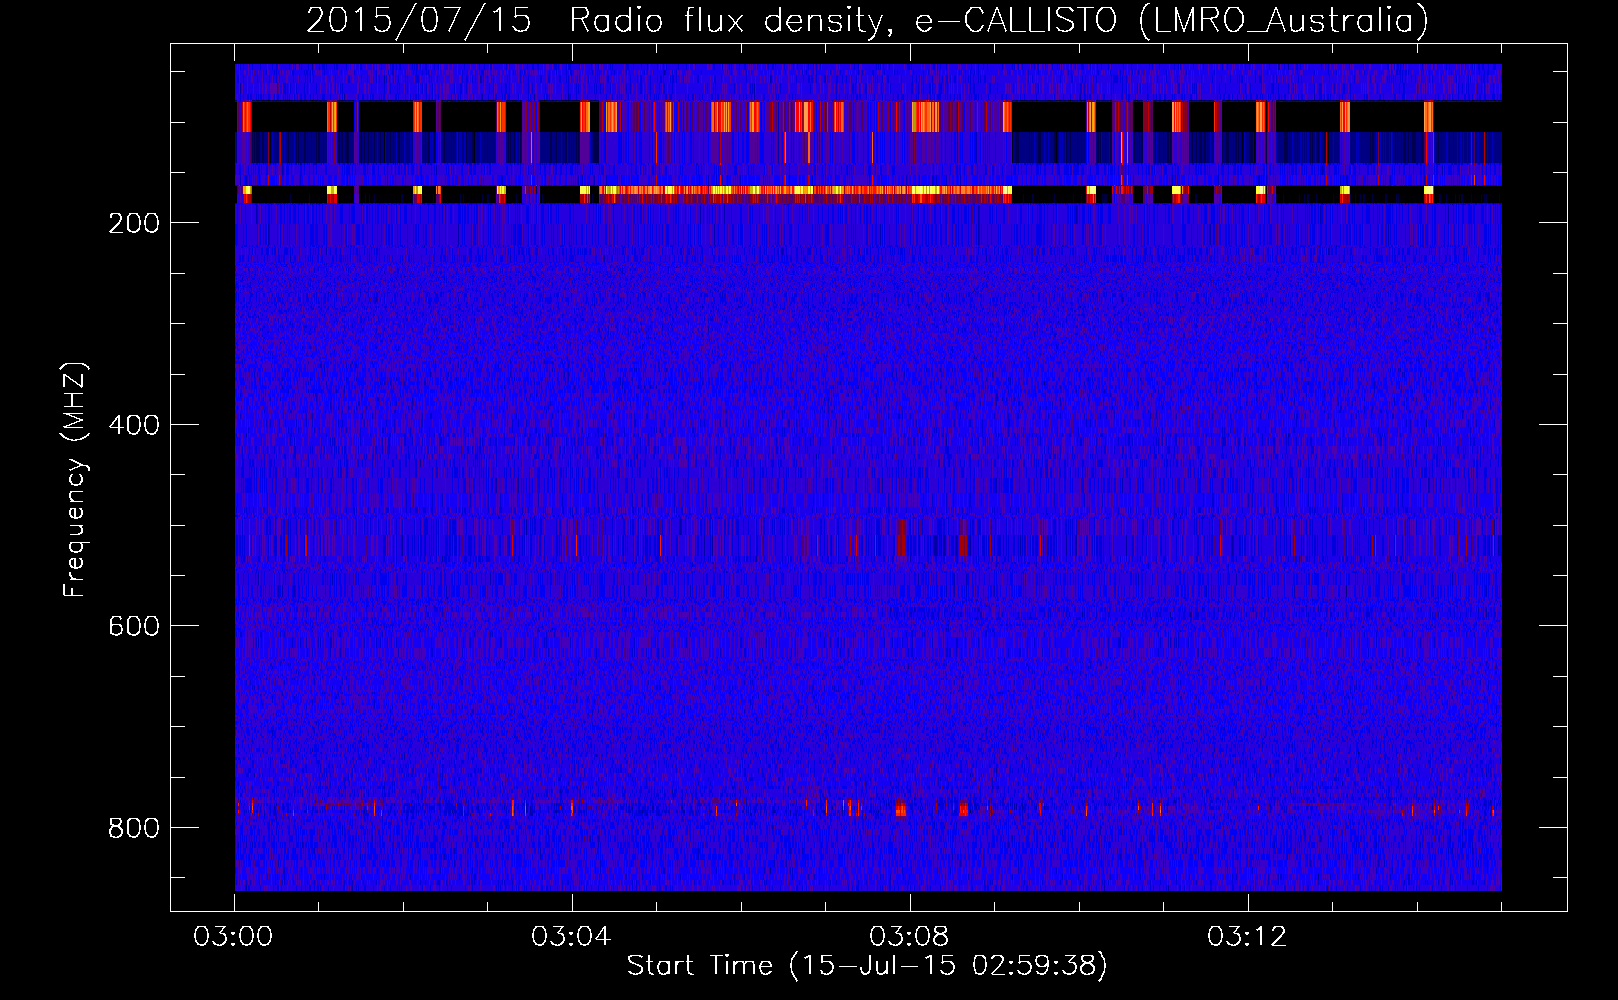Click the '800' frequency tick label

pos(134,828)
